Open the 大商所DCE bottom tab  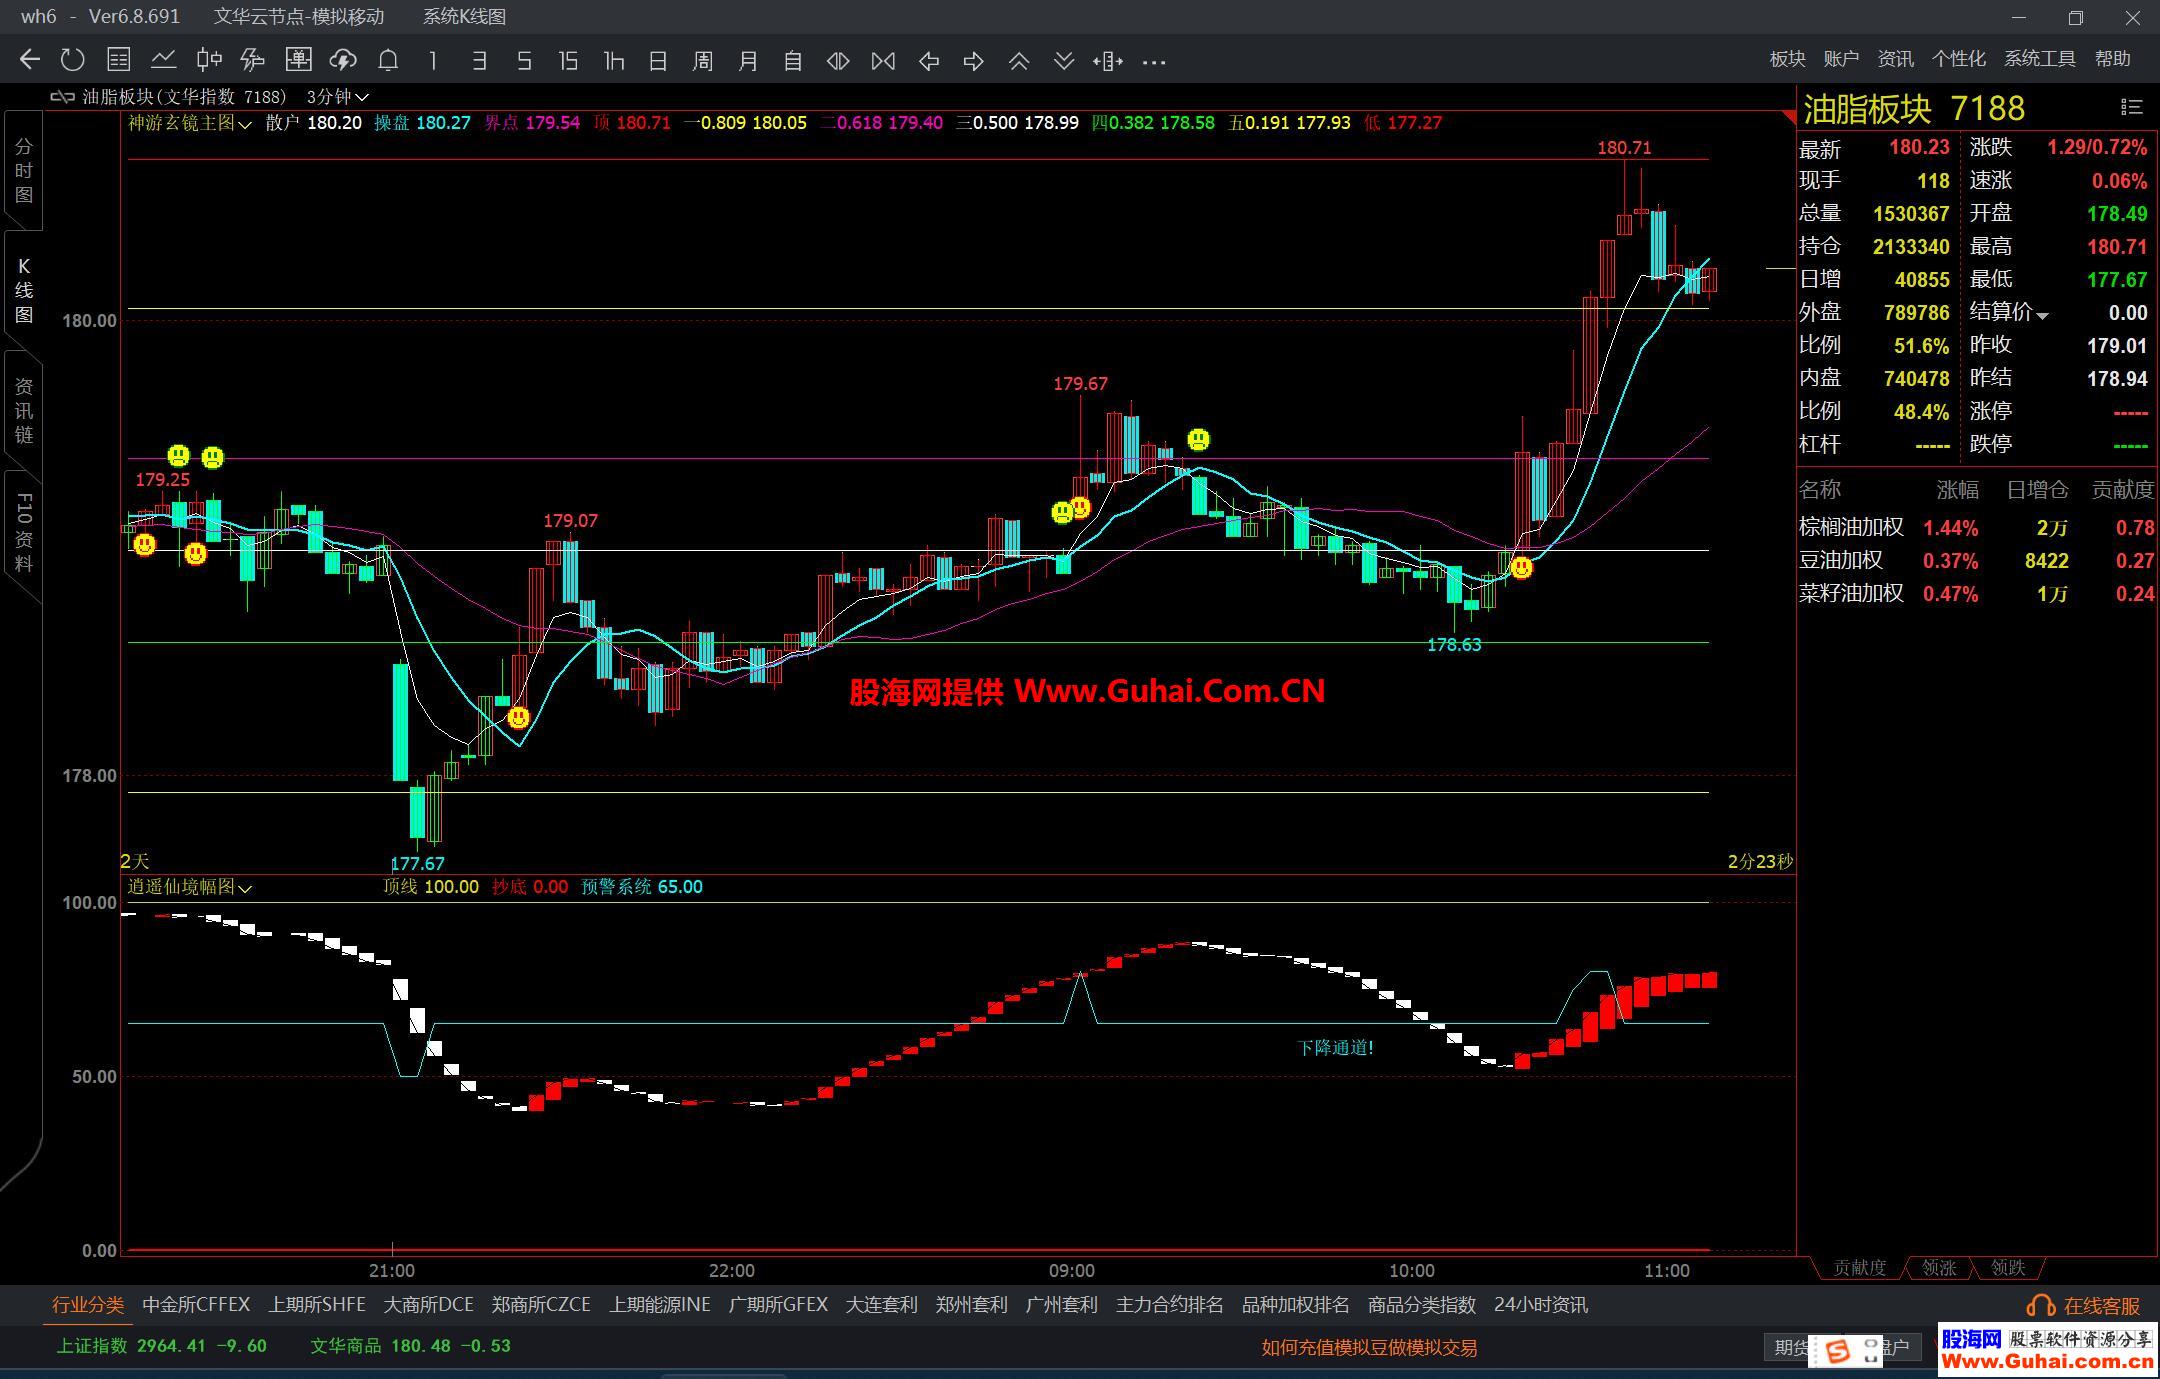point(429,1305)
